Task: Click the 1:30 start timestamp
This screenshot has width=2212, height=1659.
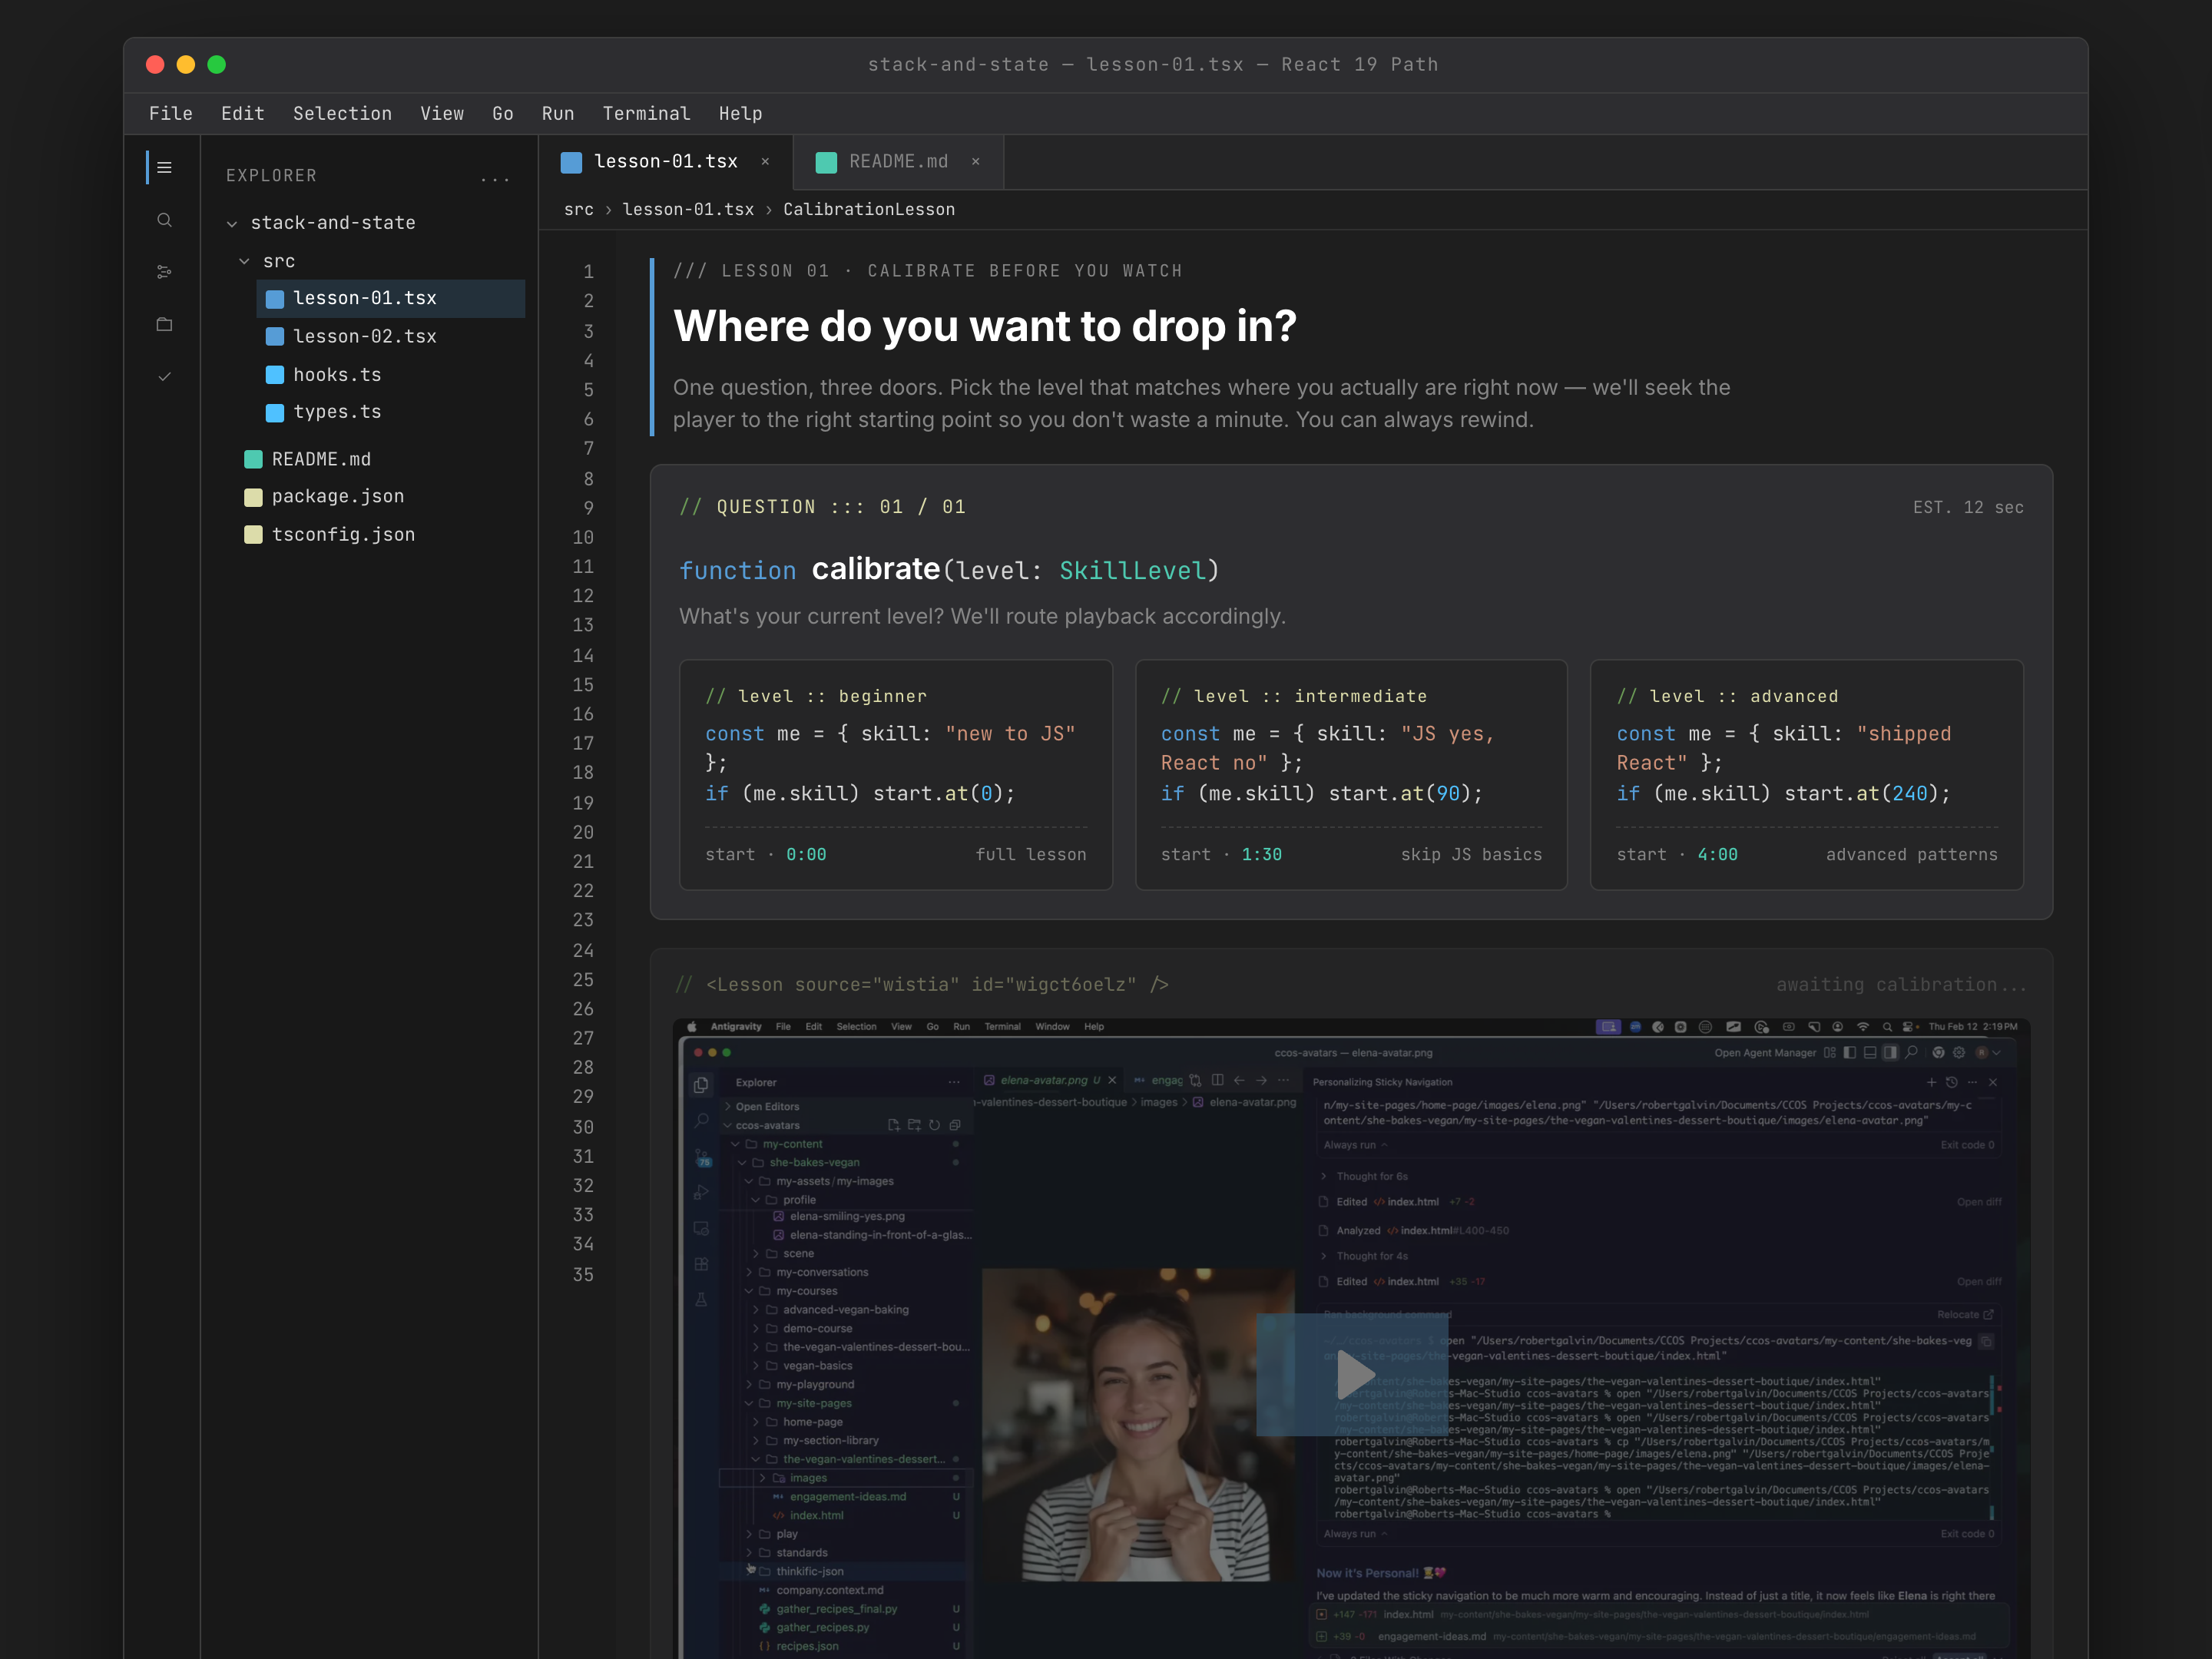Action: point(1262,856)
